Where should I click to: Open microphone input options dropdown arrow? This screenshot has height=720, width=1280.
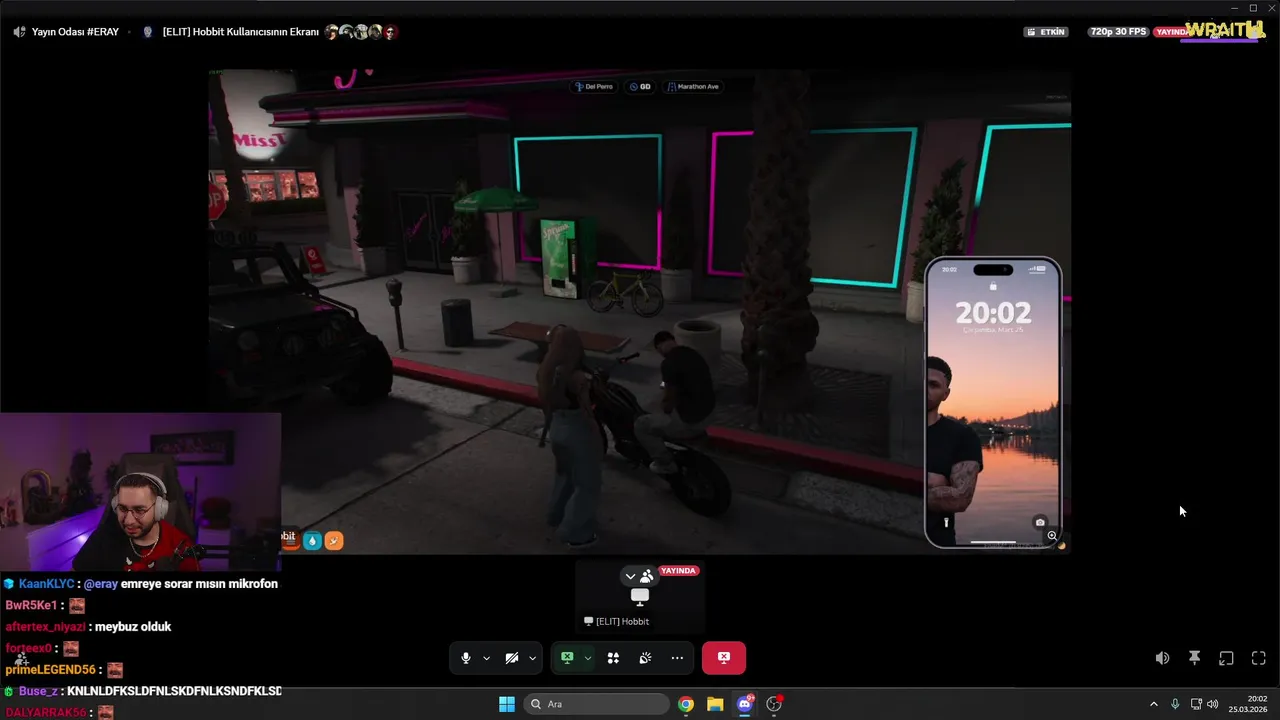coord(486,658)
